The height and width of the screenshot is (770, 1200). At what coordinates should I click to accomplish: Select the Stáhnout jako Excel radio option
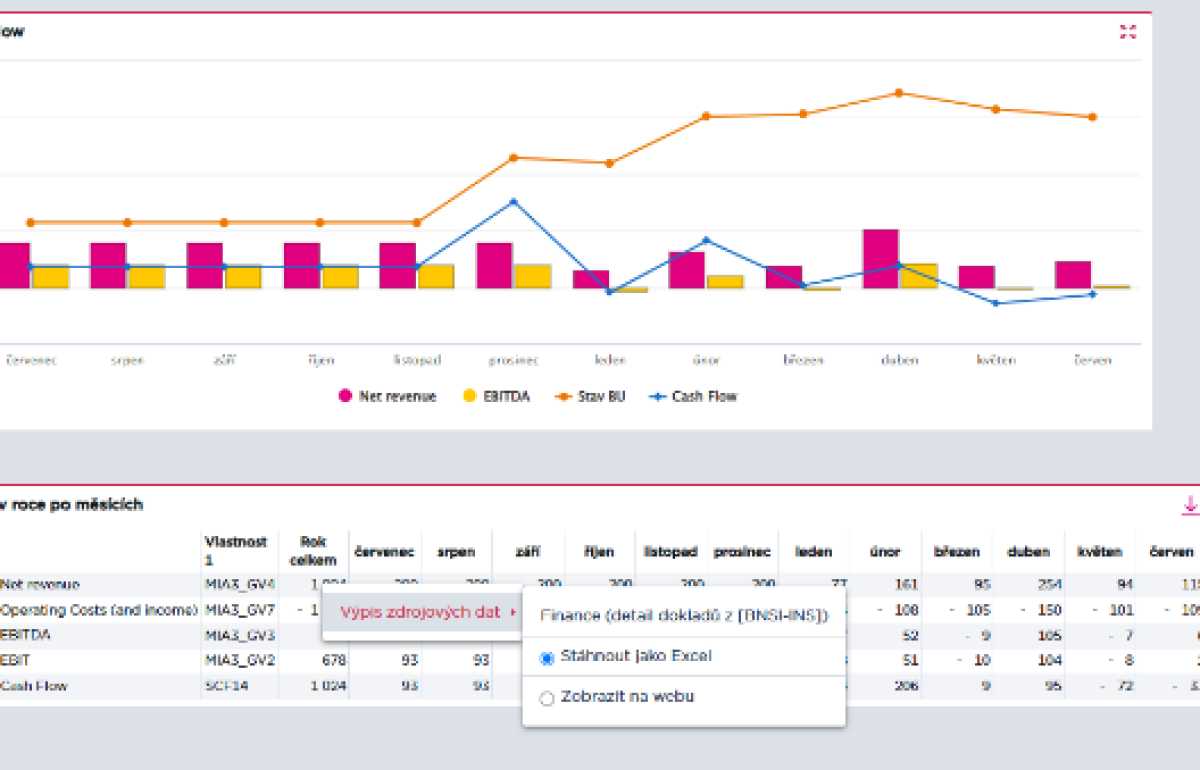(x=547, y=657)
